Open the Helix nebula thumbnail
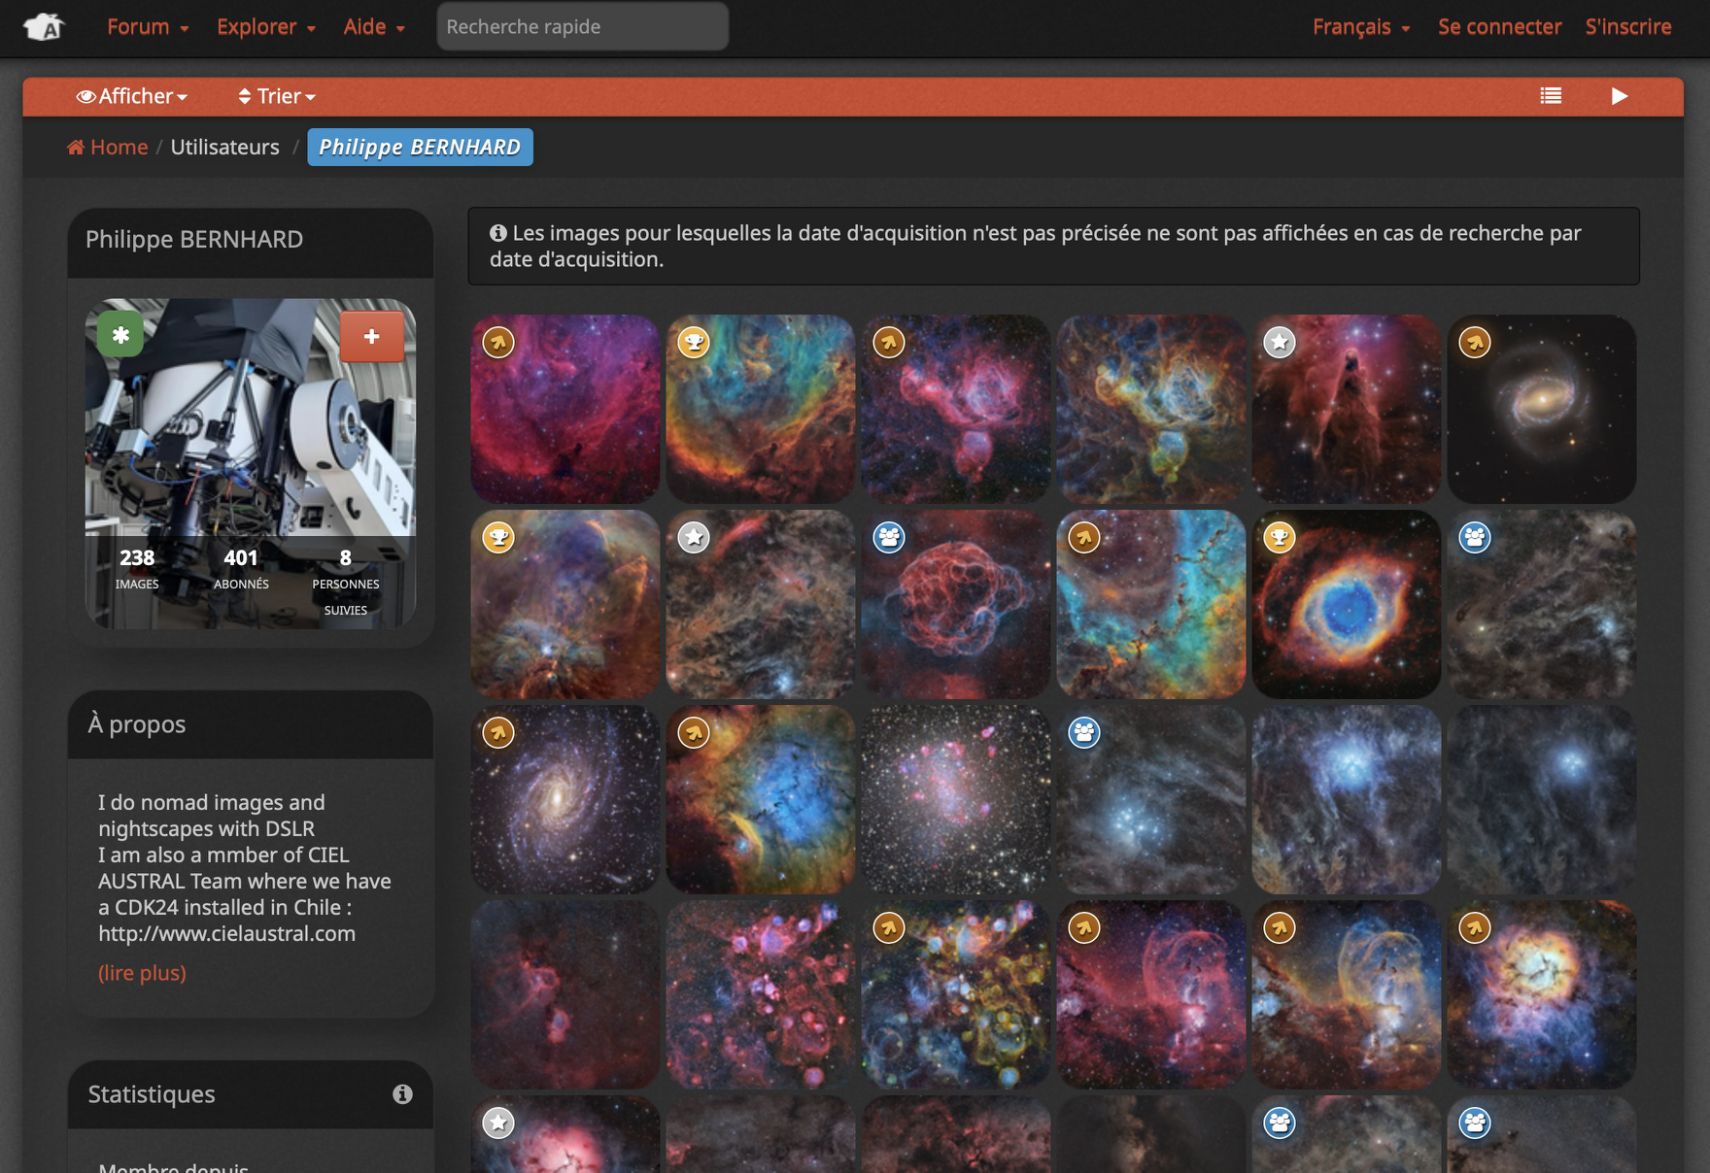Screen dimensions: 1710x1173 (1346, 604)
